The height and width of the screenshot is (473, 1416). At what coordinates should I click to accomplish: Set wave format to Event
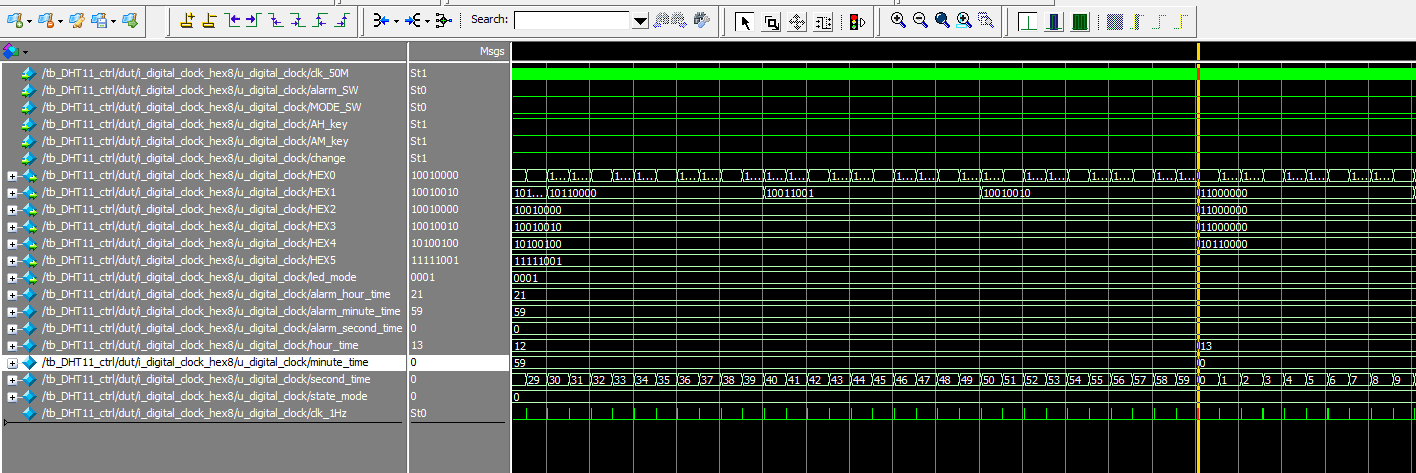point(1079,21)
